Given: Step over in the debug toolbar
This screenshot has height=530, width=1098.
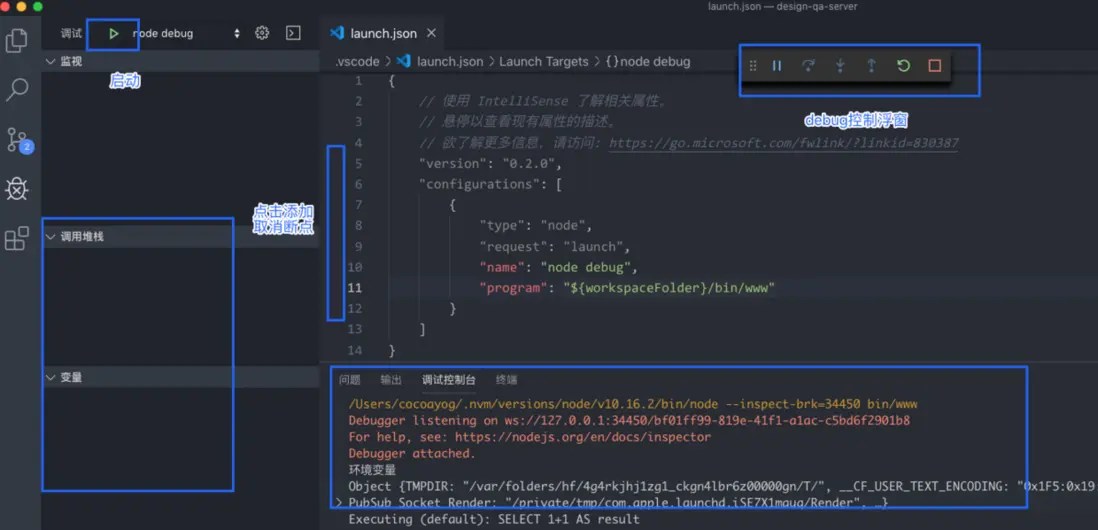Looking at the screenshot, I should click(x=808, y=66).
